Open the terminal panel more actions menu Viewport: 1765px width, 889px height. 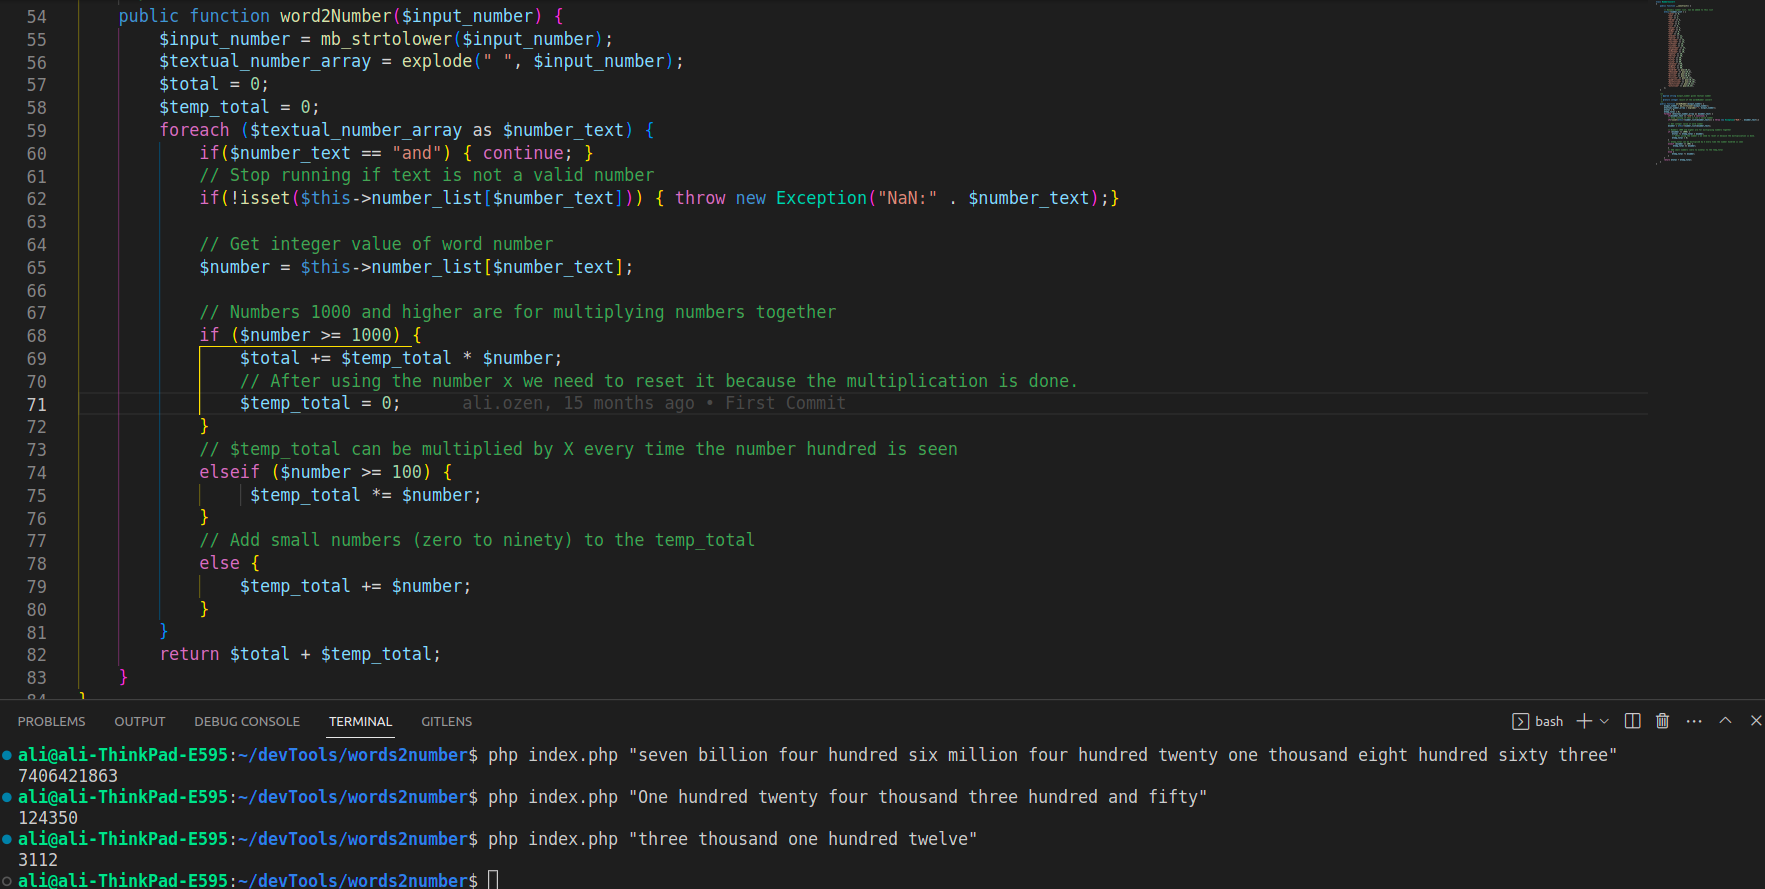pos(1694,721)
